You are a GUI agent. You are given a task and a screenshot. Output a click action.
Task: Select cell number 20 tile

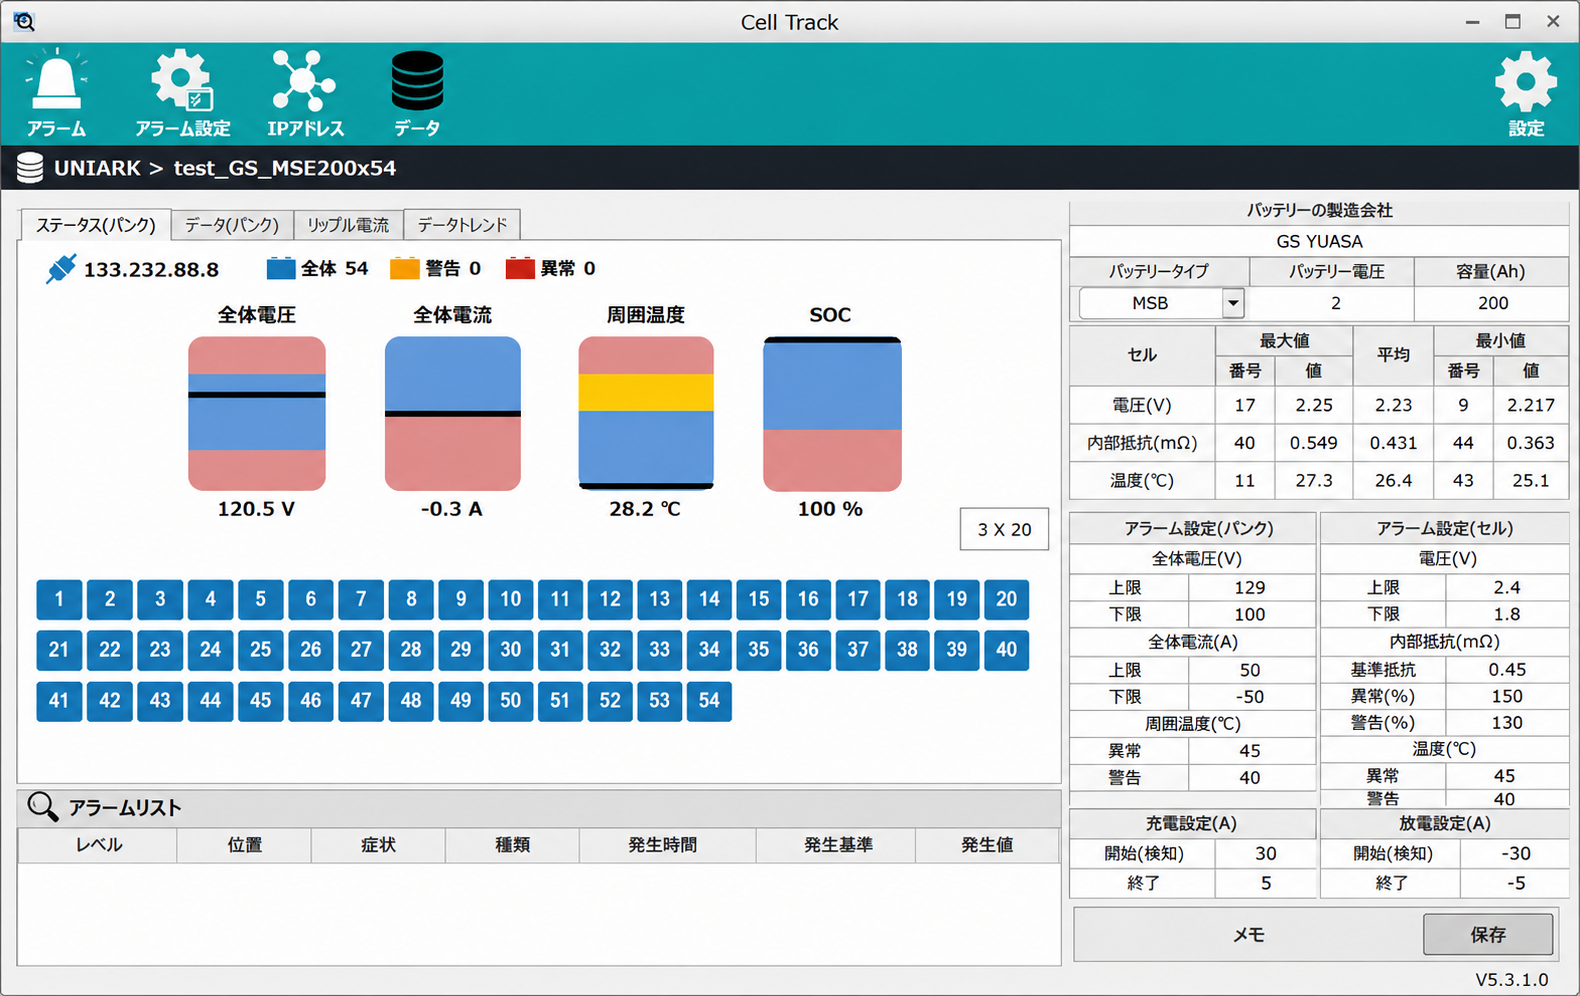(x=1006, y=599)
